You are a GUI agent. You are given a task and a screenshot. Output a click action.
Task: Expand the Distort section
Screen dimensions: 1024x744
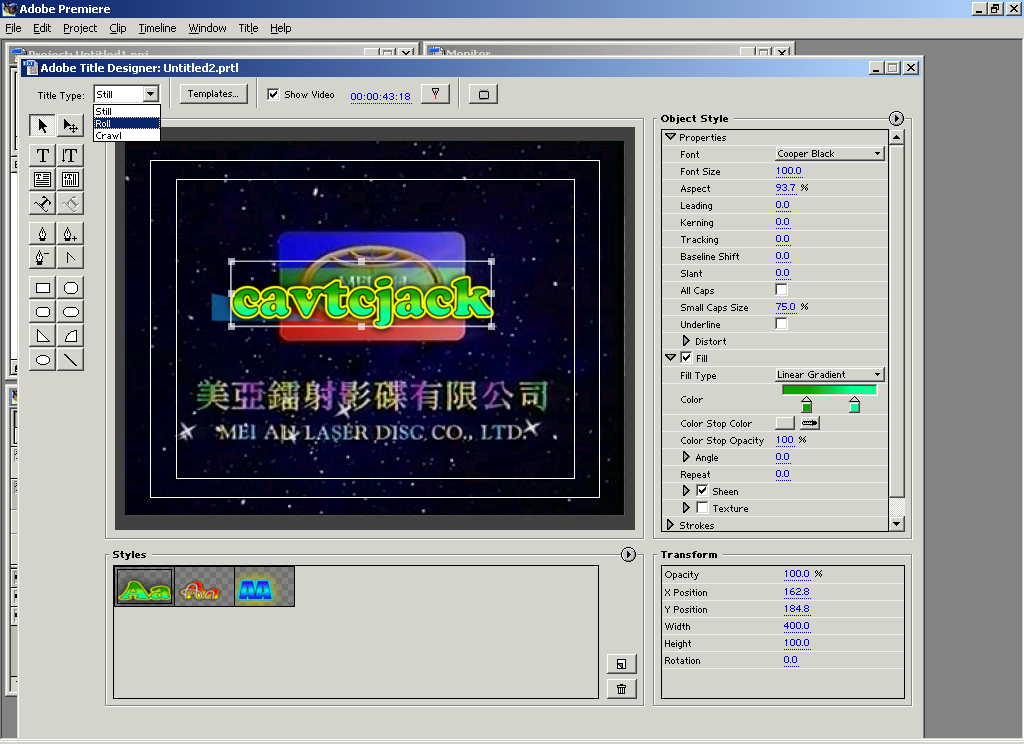coord(686,341)
